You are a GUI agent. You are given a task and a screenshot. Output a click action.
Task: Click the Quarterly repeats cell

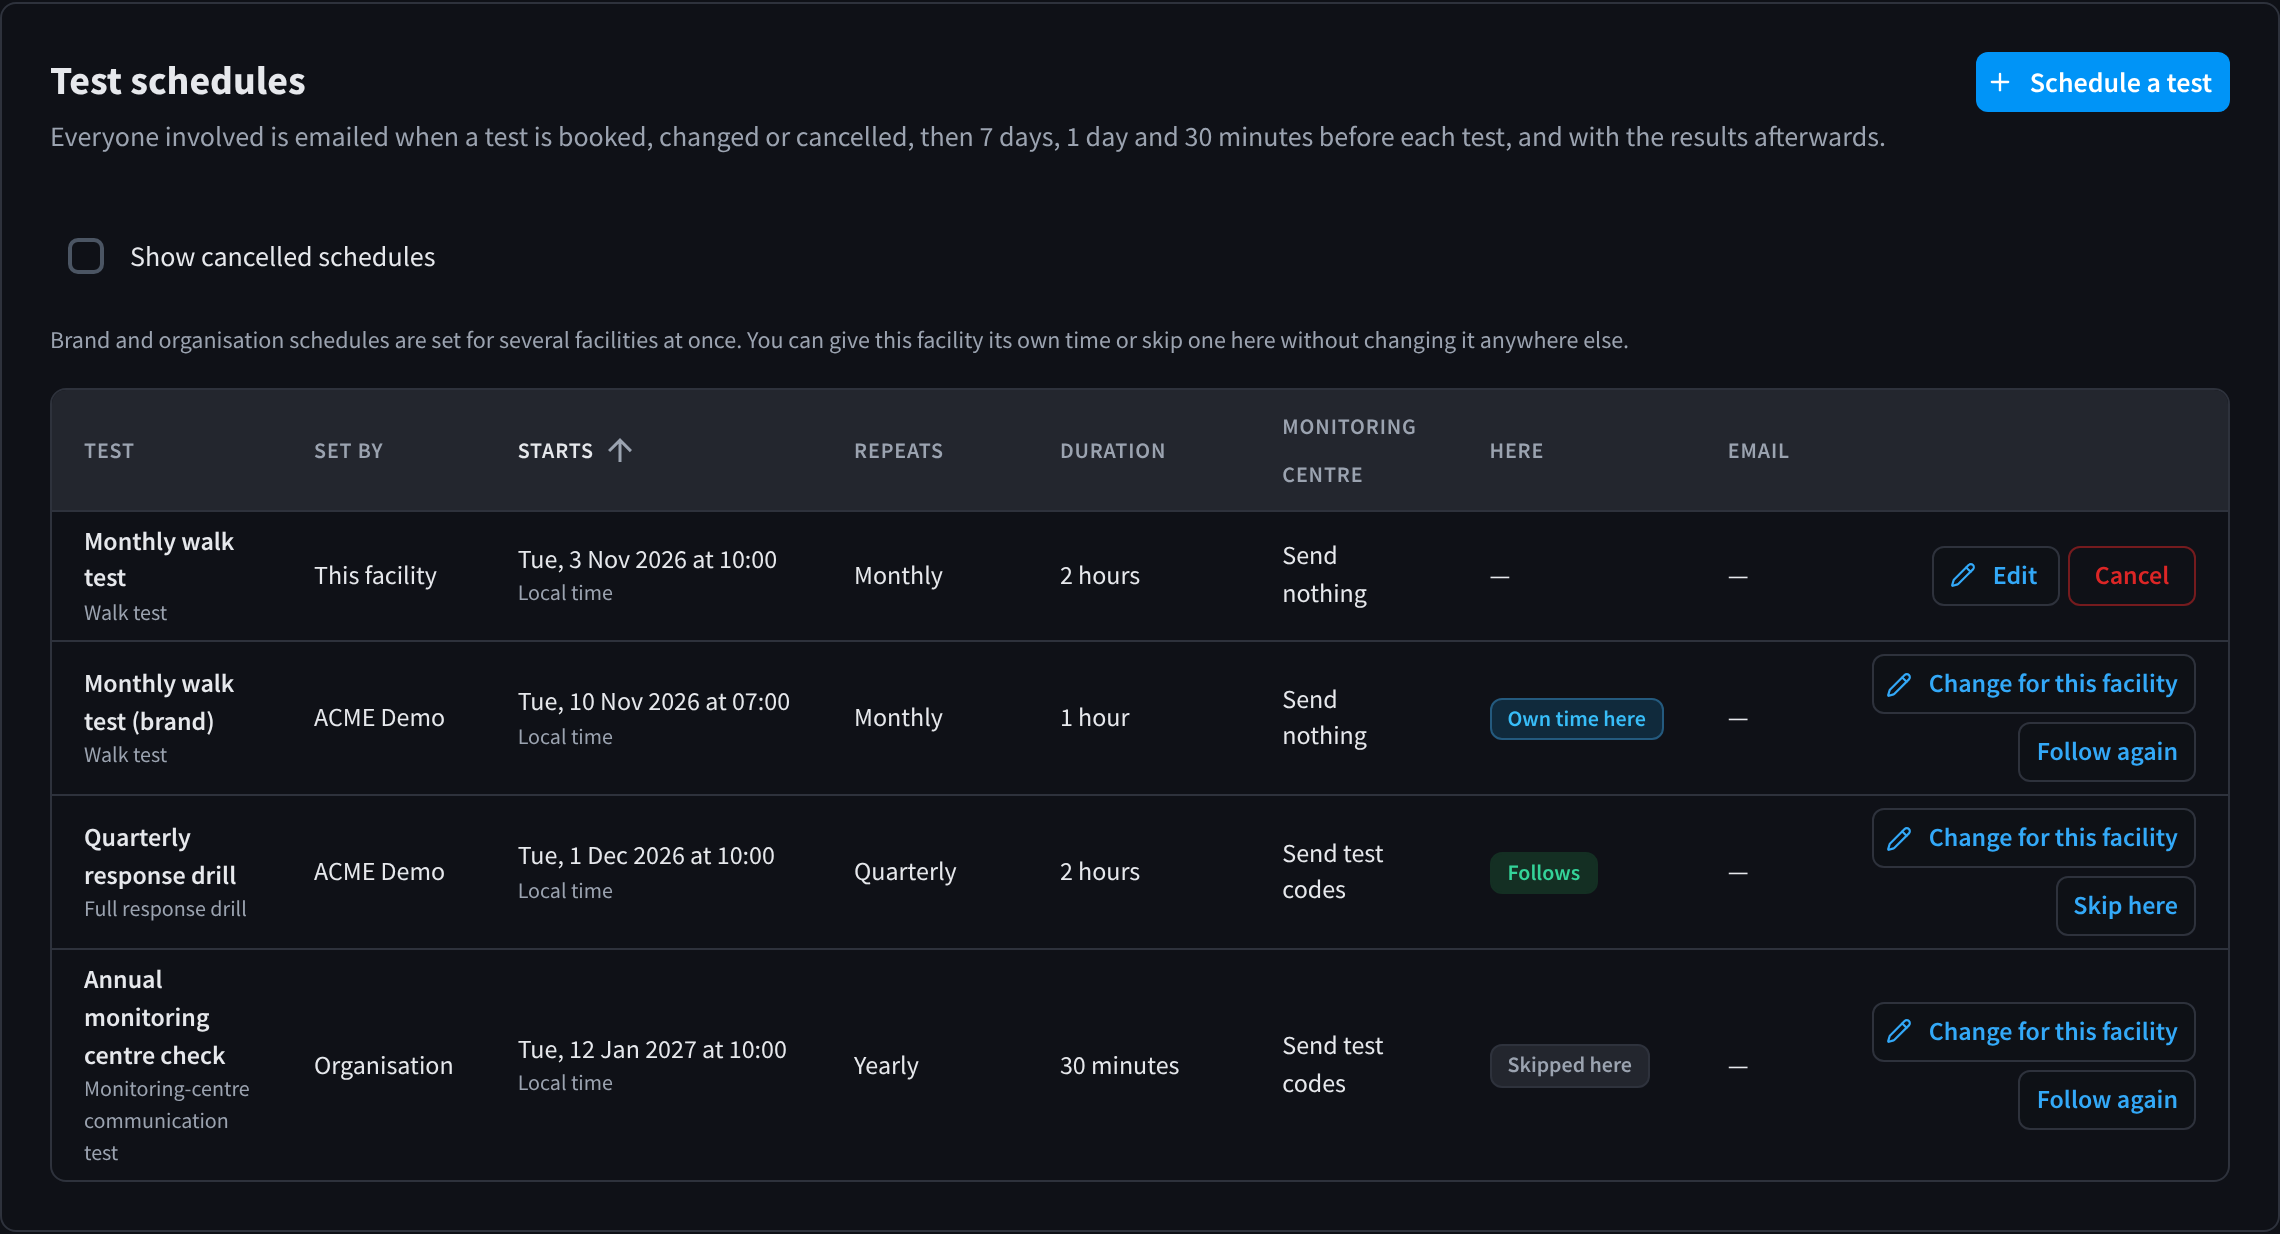905,872
